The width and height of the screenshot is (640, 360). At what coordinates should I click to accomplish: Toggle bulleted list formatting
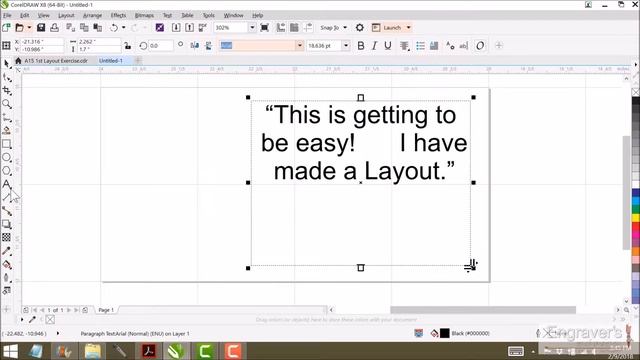(x=420, y=46)
